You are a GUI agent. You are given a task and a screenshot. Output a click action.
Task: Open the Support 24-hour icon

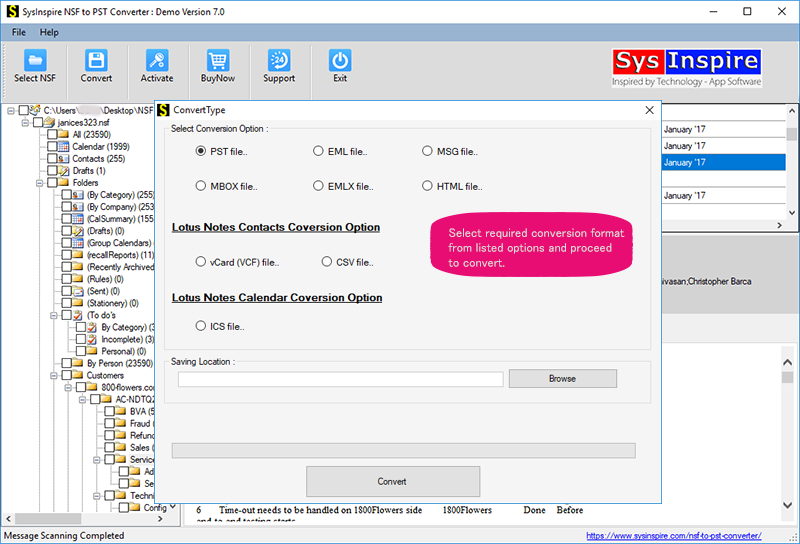pyautogui.click(x=279, y=60)
